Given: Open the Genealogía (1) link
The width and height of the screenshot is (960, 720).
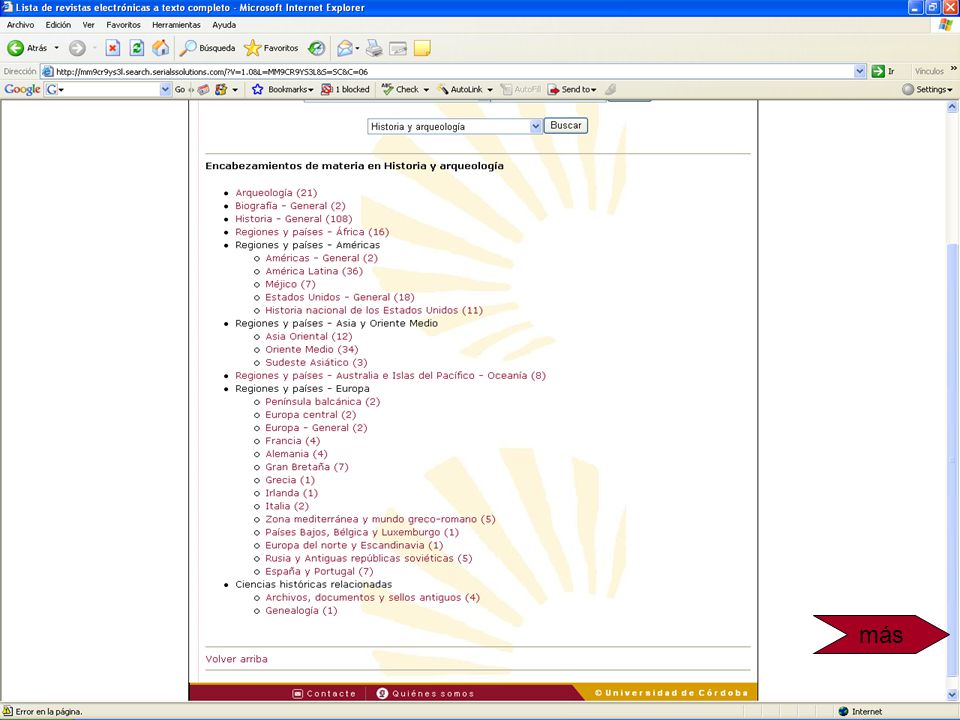Looking at the screenshot, I should (301, 610).
